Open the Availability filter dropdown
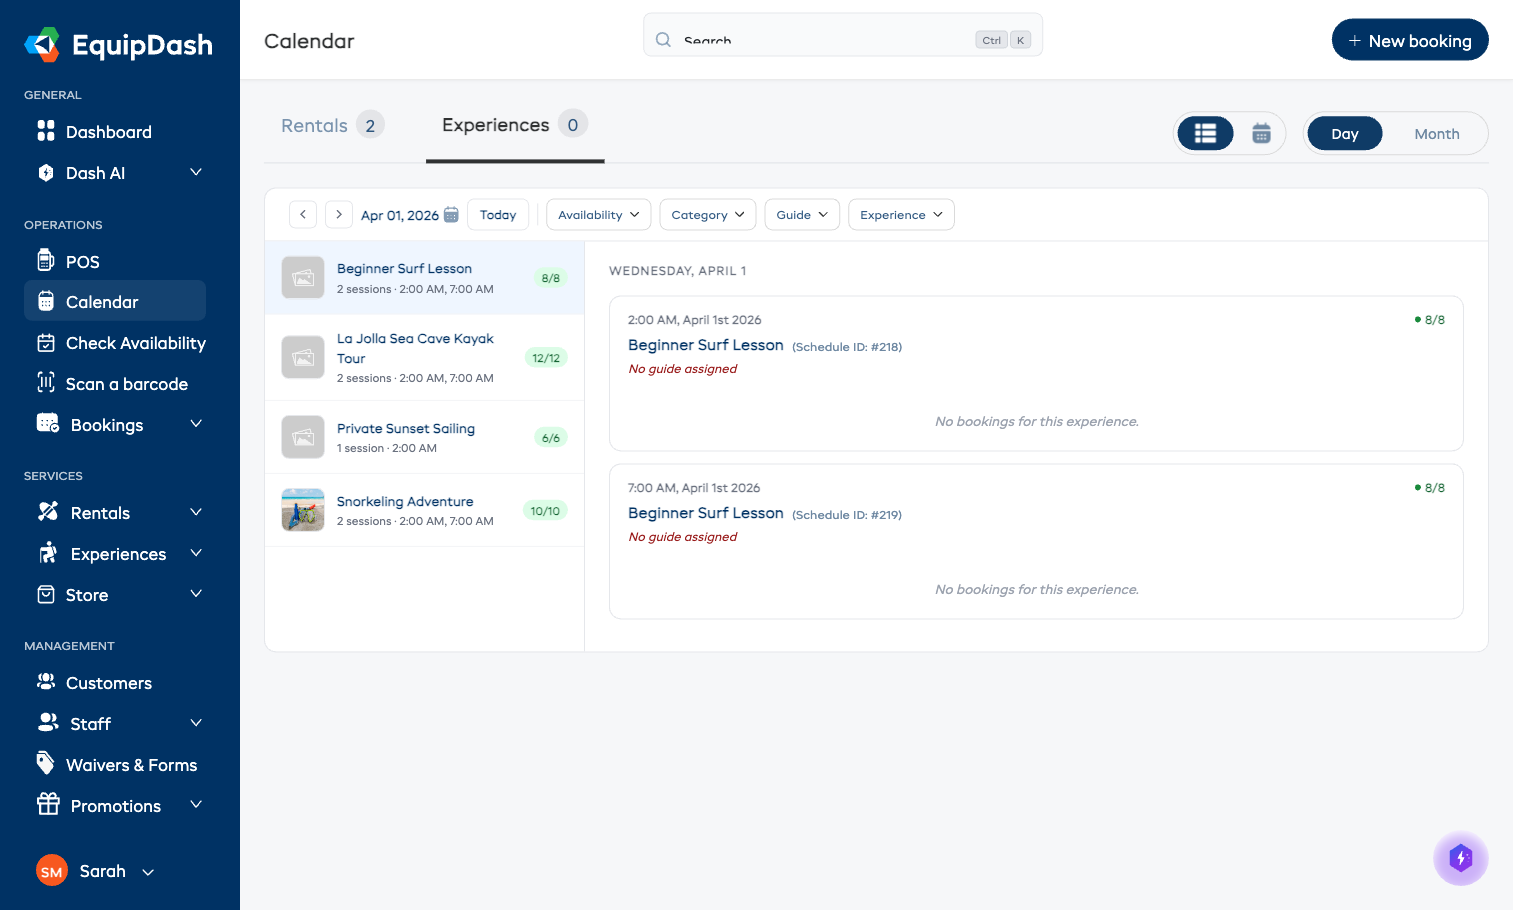The height and width of the screenshot is (910, 1513). [598, 214]
